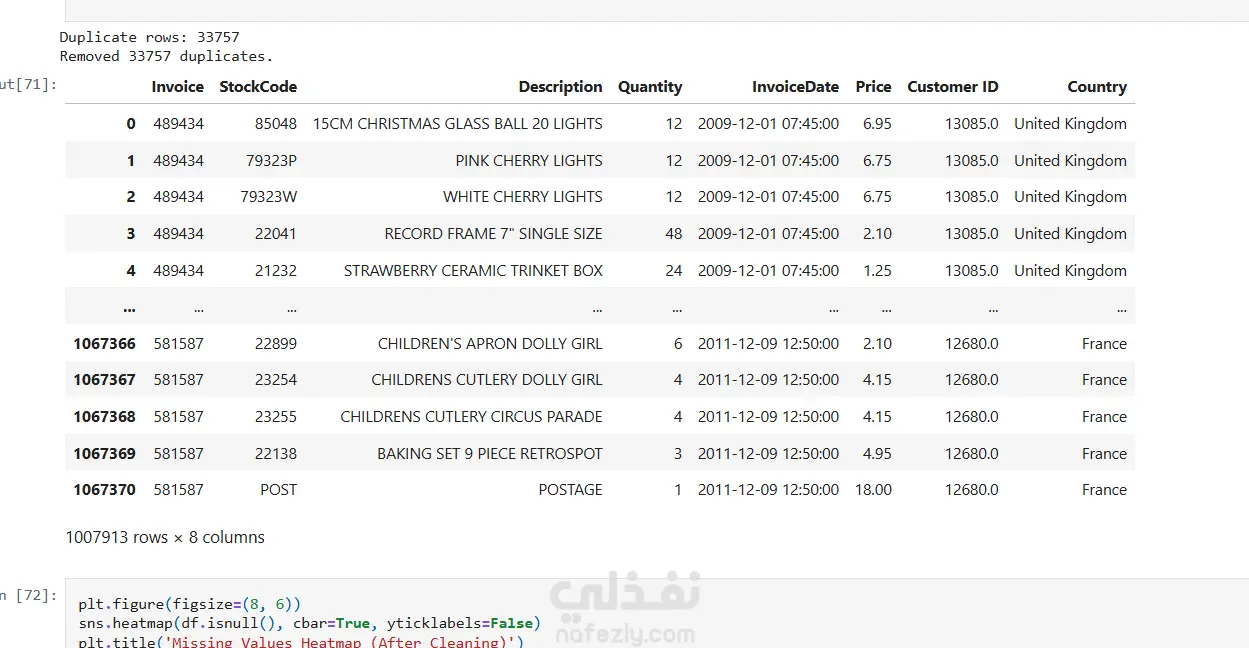Click stock code 79323W
1249x648 pixels.
[269, 197]
